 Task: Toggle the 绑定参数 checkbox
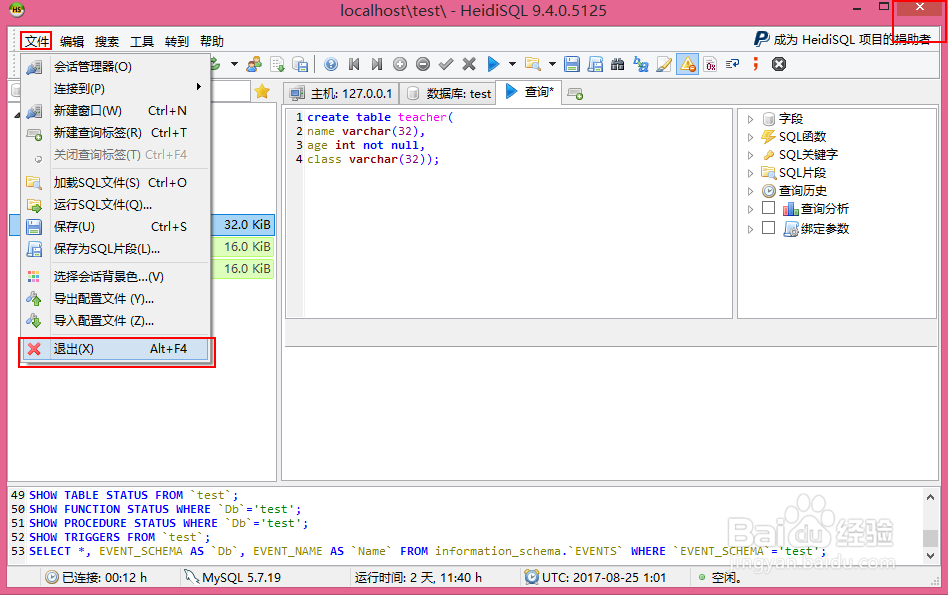[x=768, y=228]
